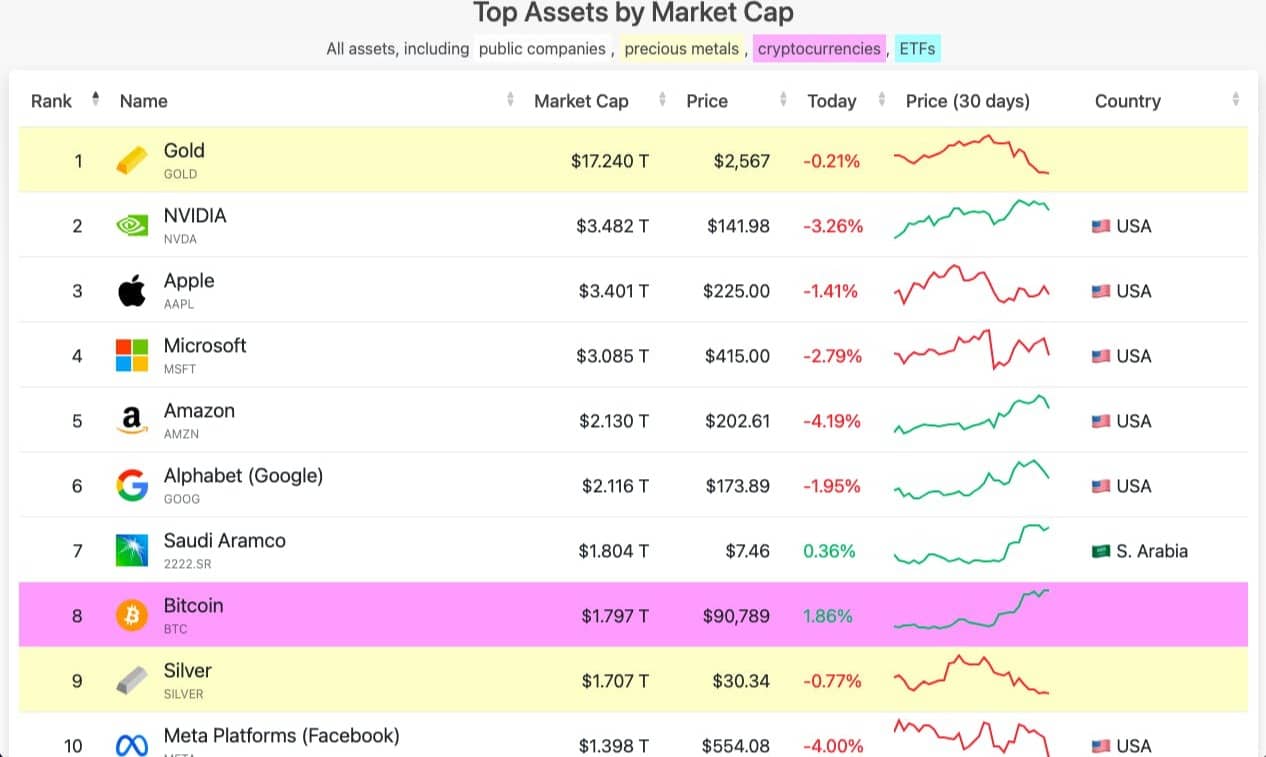Image resolution: width=1266 pixels, height=757 pixels.
Task: Click the $225.00 Apple price value
Action: pos(736,291)
